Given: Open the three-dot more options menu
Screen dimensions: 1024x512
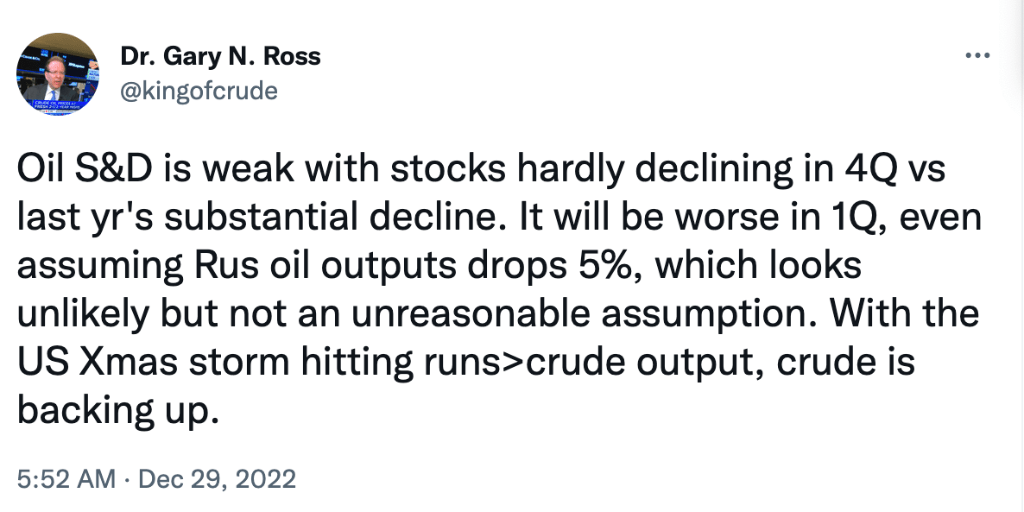Looking at the screenshot, I should (x=975, y=55).
